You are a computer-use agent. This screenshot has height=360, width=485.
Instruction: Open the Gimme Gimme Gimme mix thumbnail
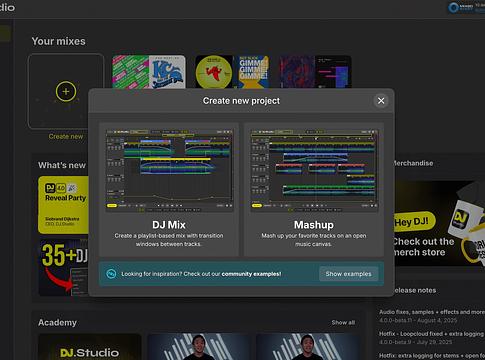pos(232,72)
